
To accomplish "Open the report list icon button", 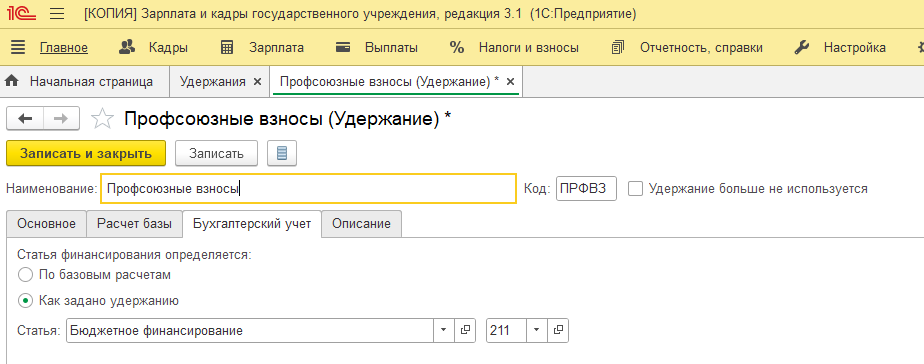I will (x=282, y=153).
